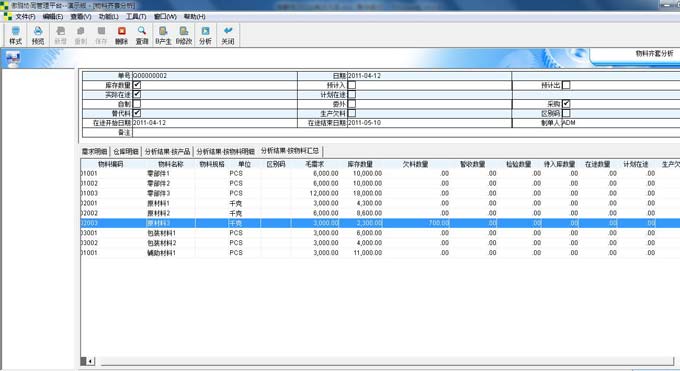Switch to the 分析结果-按产品 tab
Screen dimensions: 680x371
[x=167, y=151]
